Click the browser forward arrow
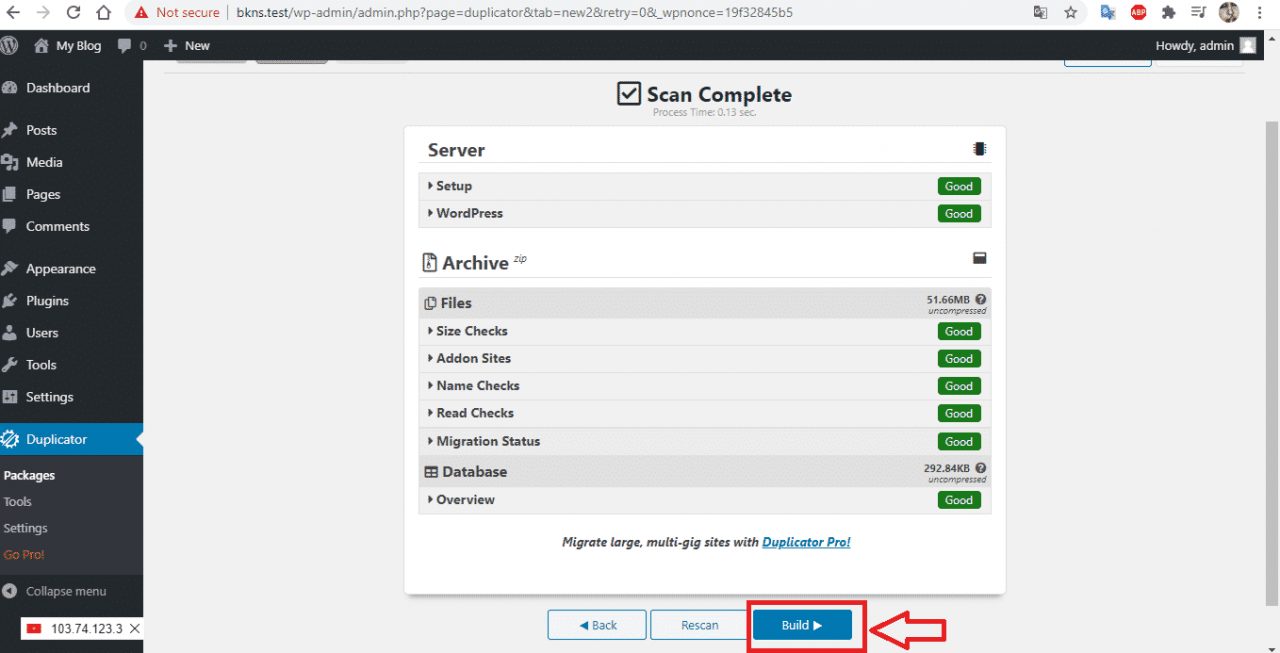 pos(43,13)
